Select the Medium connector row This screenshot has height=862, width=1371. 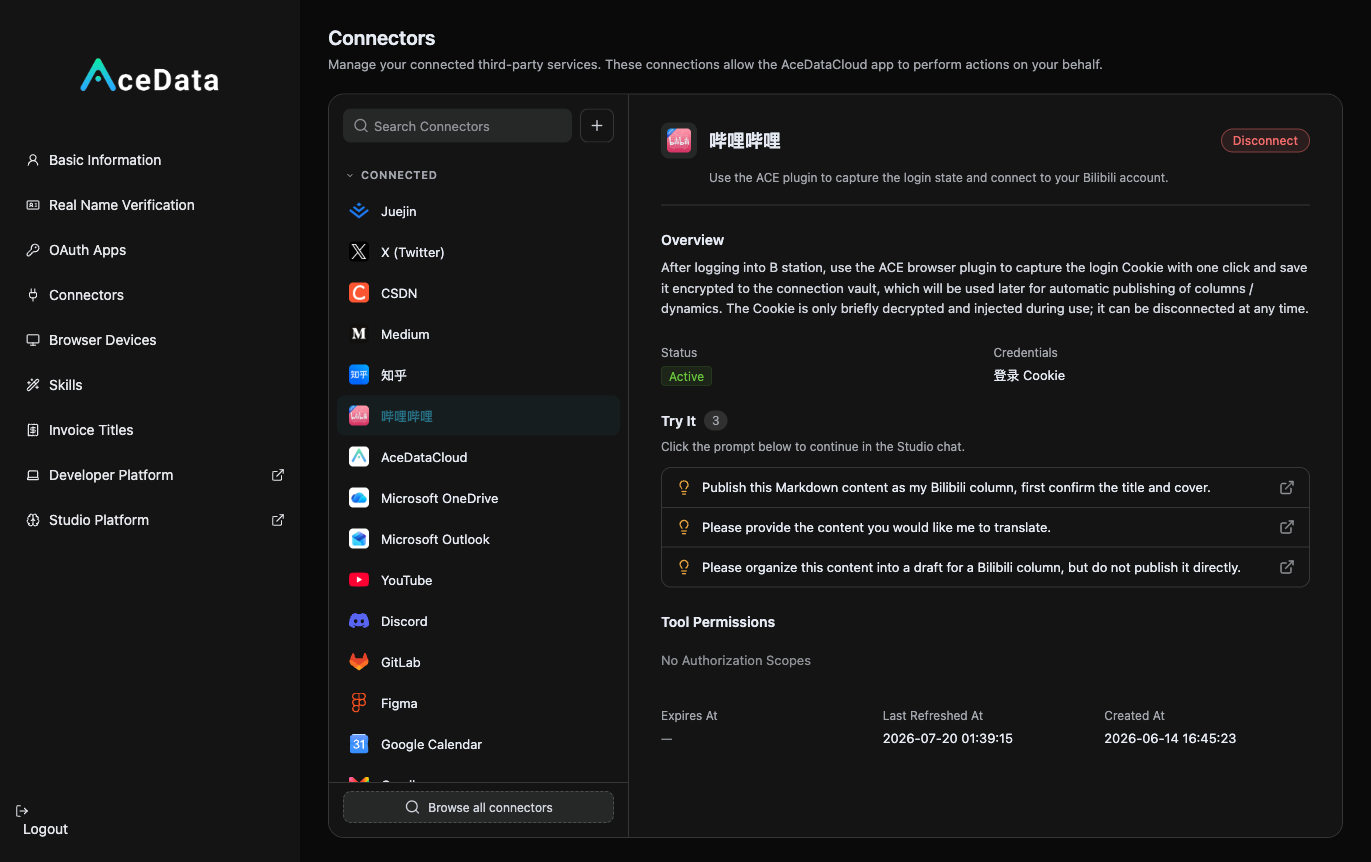(478, 334)
